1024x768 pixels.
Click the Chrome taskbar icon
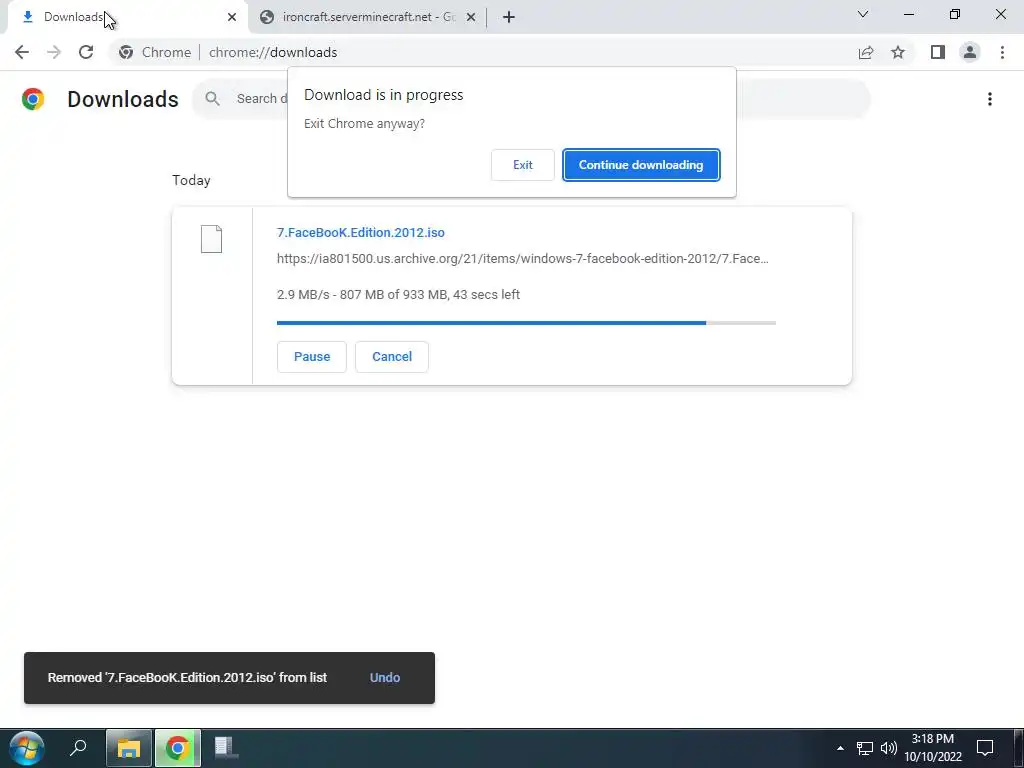[178, 748]
